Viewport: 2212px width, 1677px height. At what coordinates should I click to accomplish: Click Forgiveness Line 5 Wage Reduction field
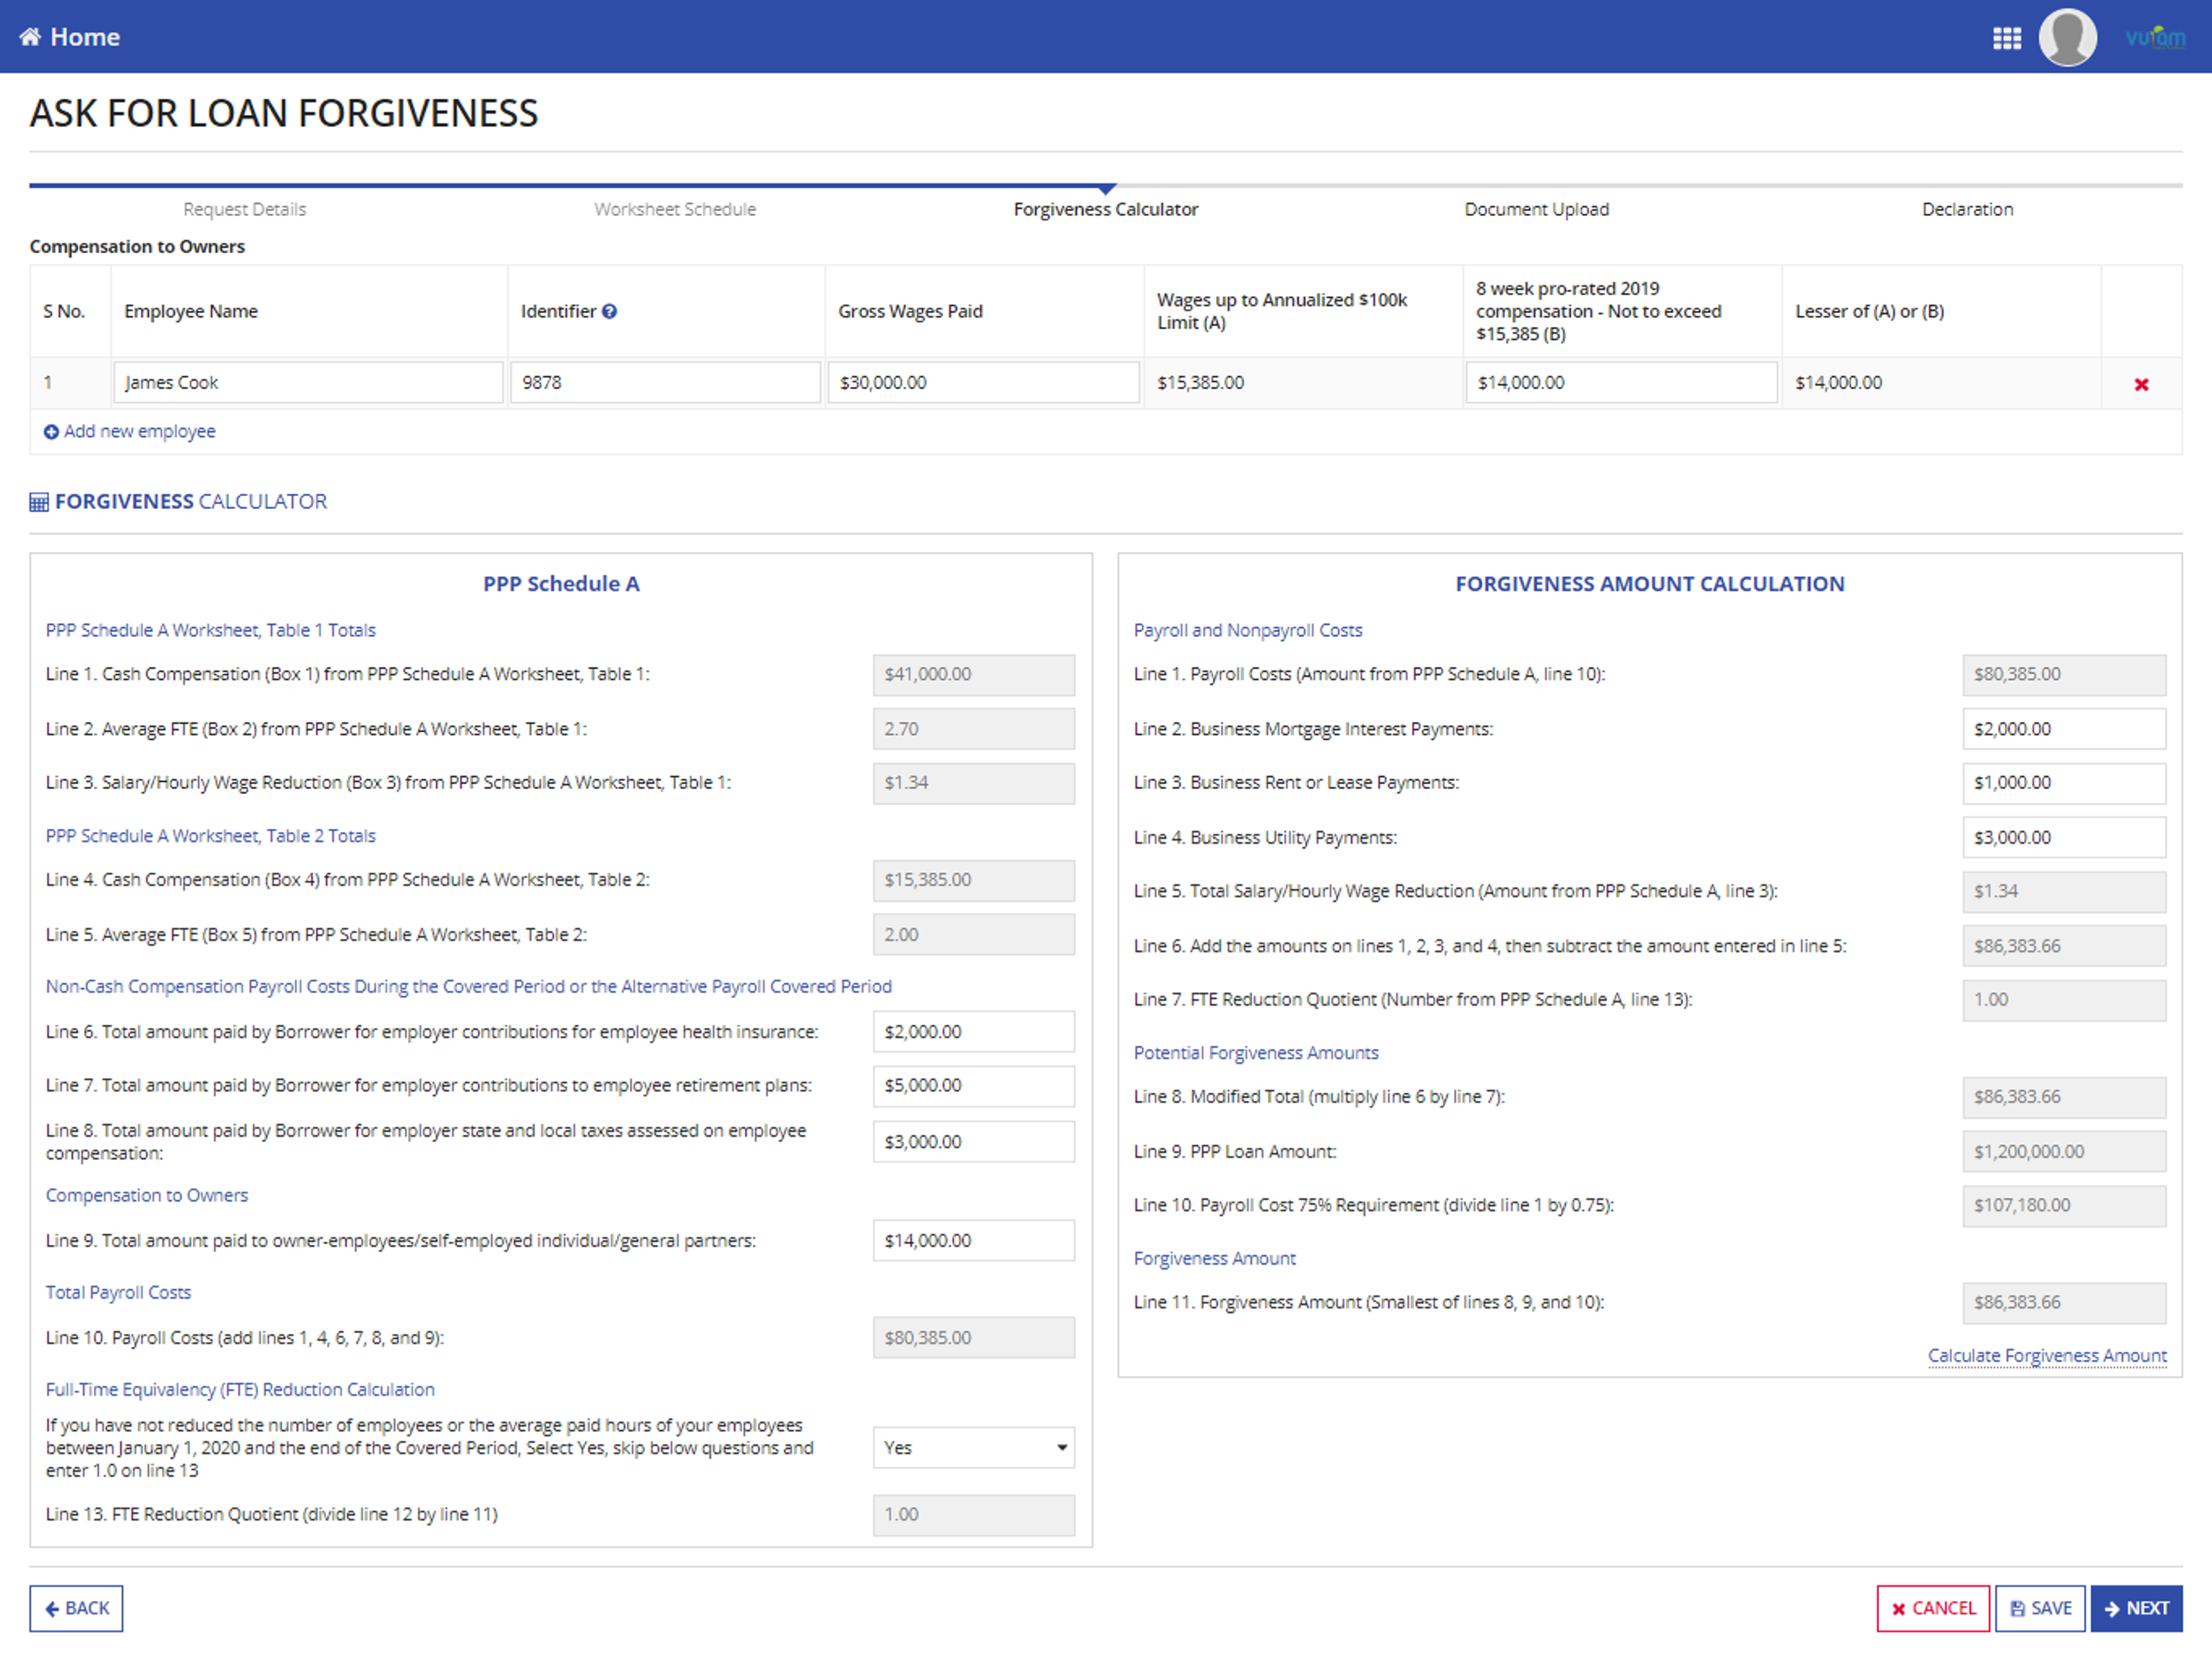2064,891
